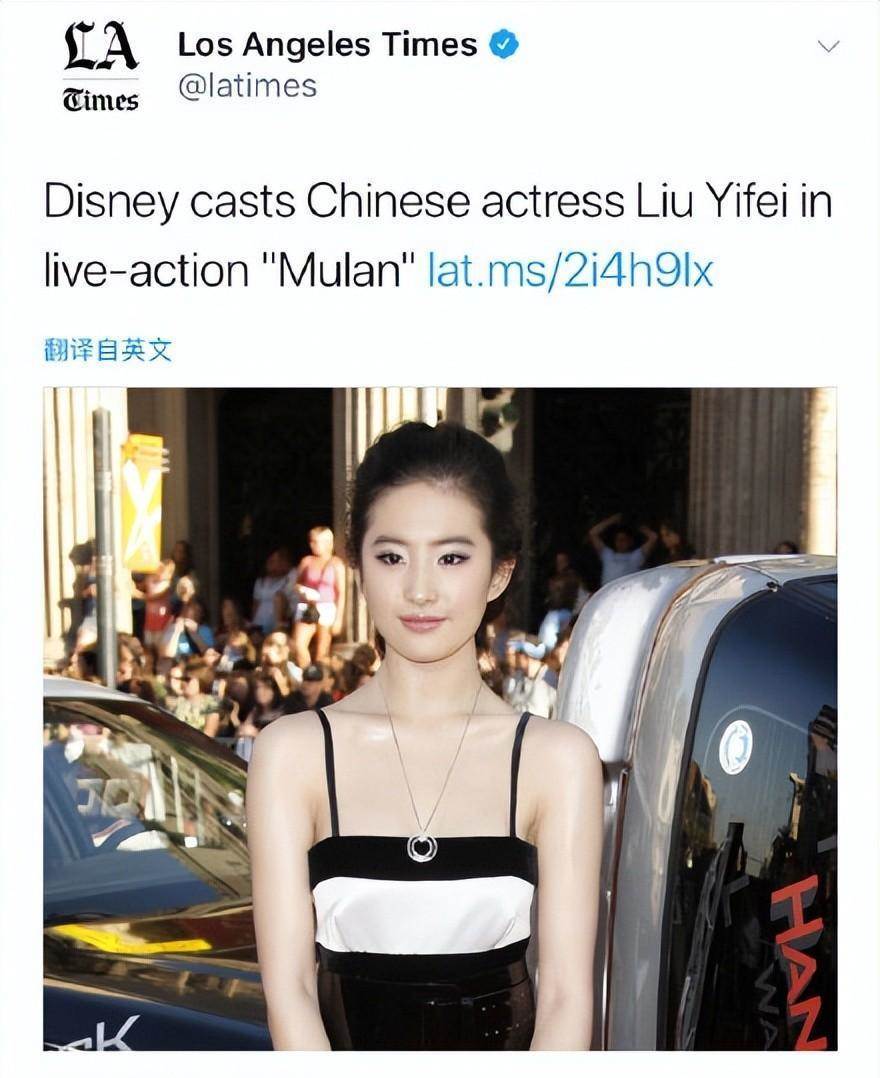
Task: Open the LA Times profile avatar
Action: 101,67
